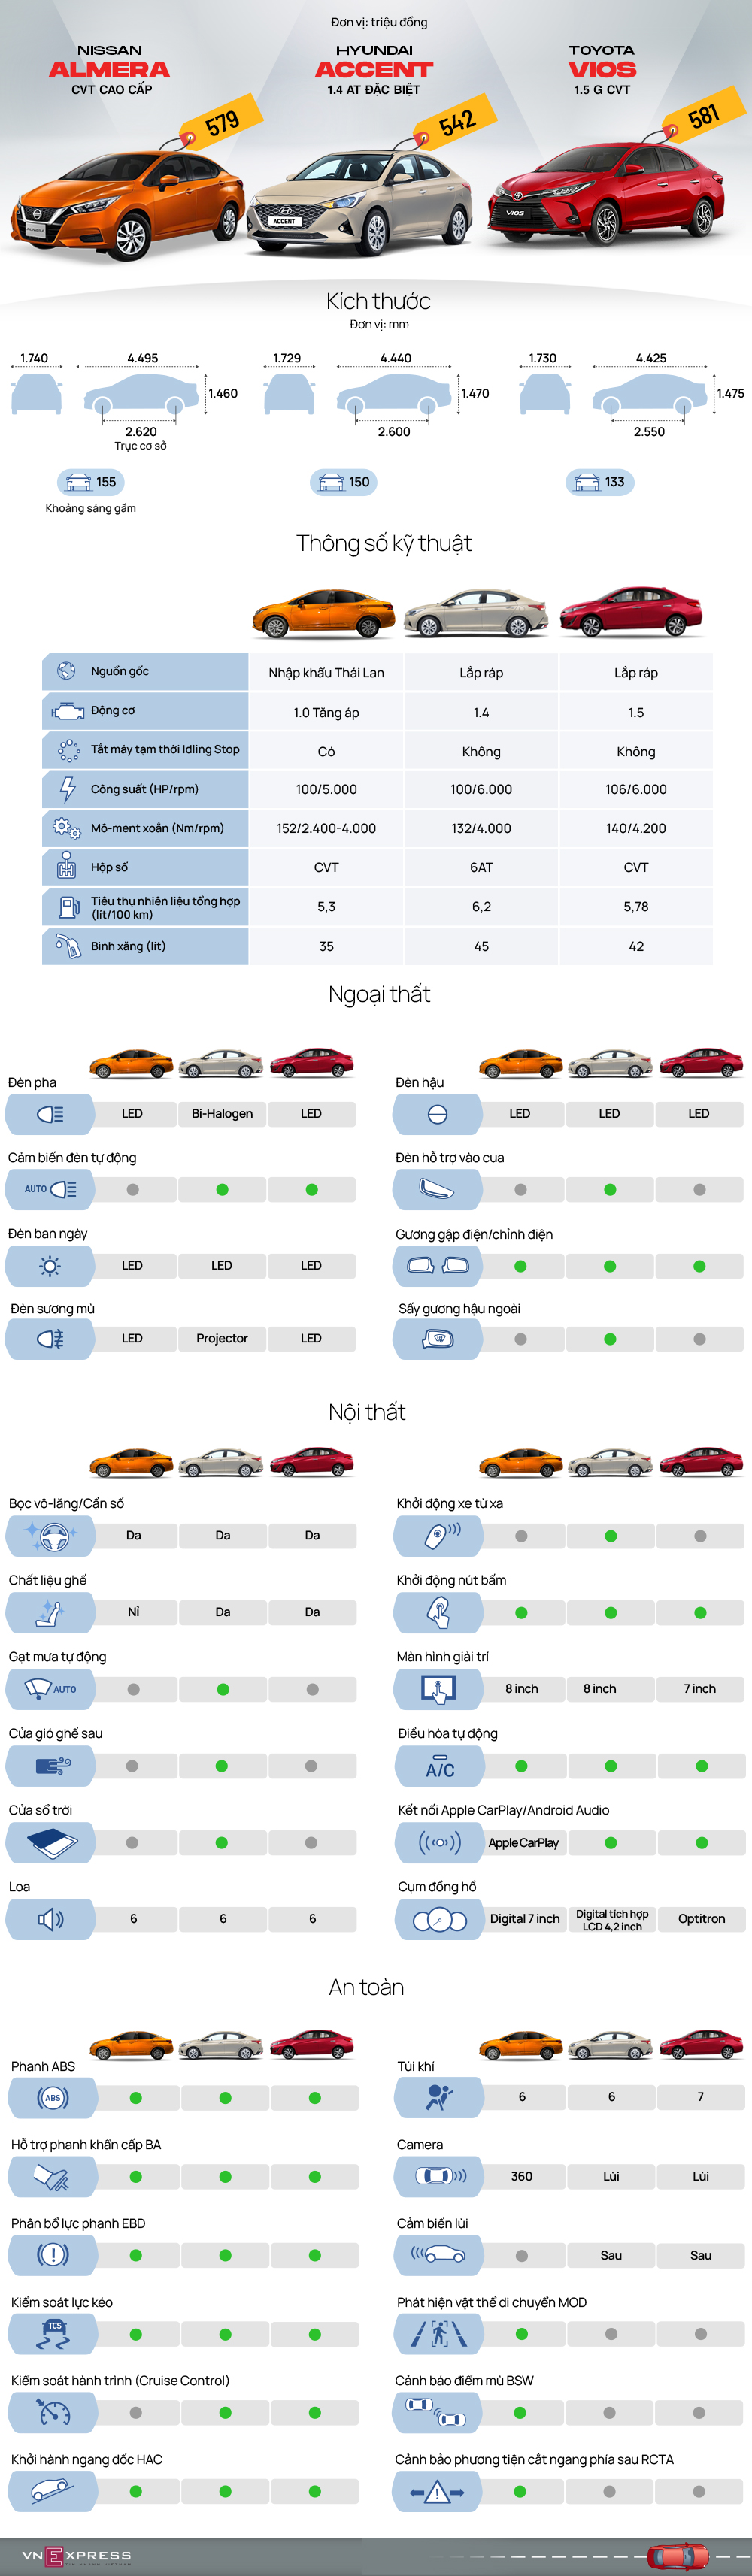The width and height of the screenshot is (752, 2576).
Task: Click the taillight icon under Đèn hậu
Action: pos(437,1113)
